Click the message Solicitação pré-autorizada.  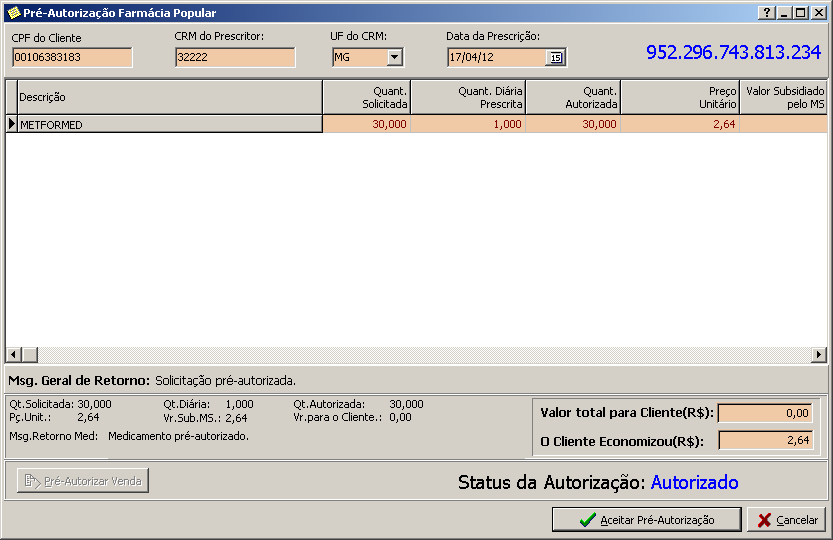pos(225,381)
